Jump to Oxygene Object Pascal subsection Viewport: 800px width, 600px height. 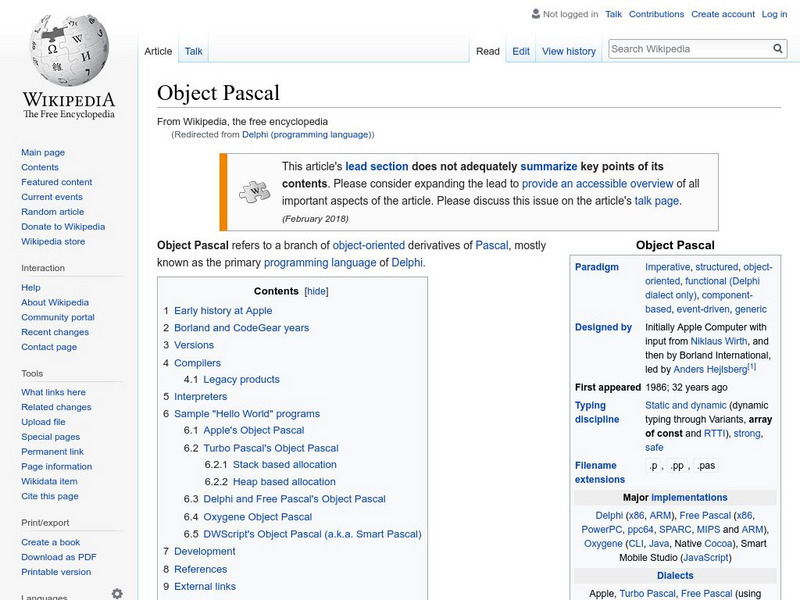coord(258,516)
